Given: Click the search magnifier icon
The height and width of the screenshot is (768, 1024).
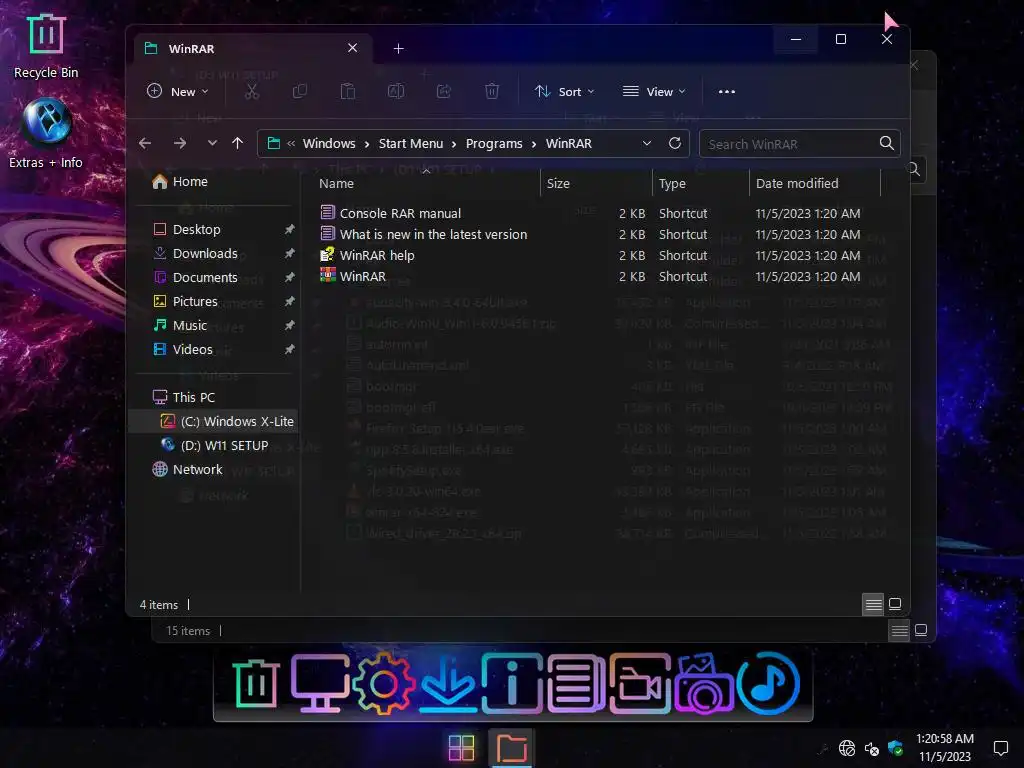Looking at the screenshot, I should pos(886,143).
